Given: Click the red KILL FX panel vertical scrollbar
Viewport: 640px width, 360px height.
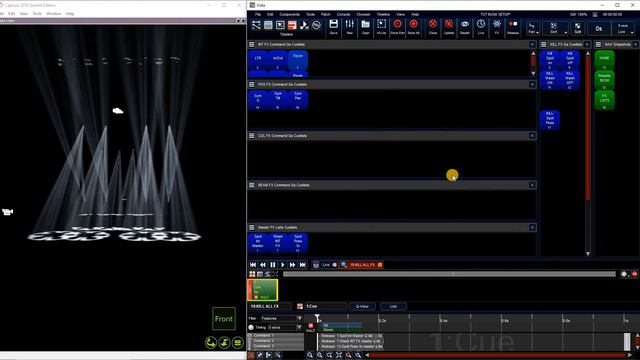Looking at the screenshot, I should click(x=588, y=127).
